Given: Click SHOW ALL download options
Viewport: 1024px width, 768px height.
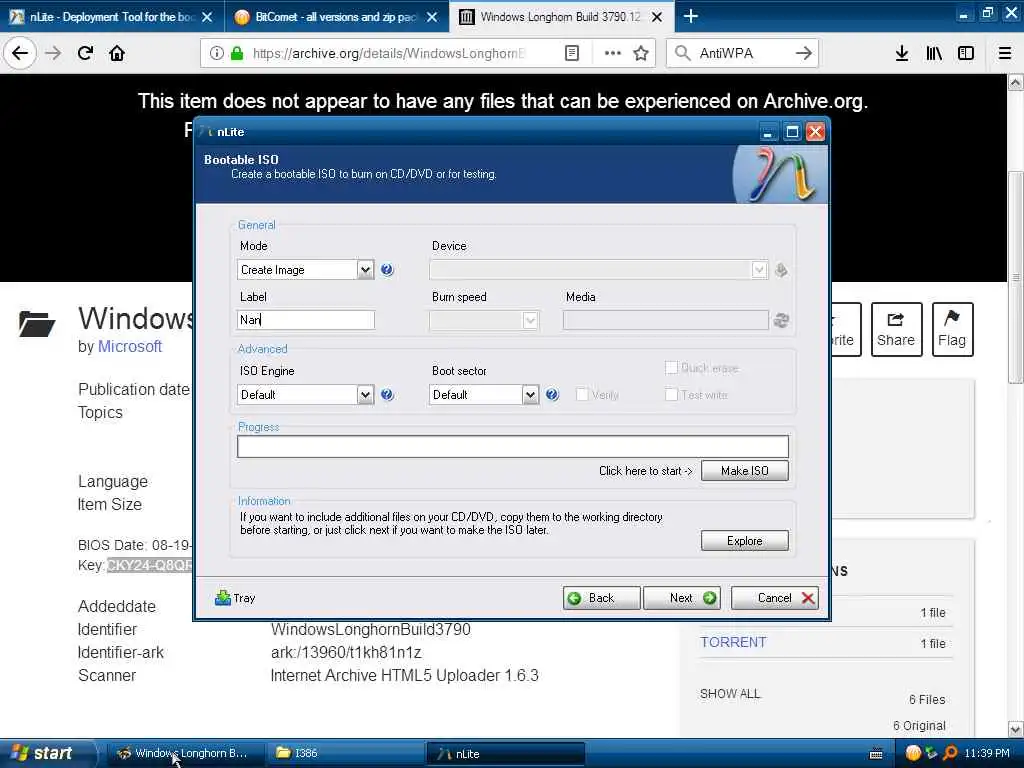Looking at the screenshot, I should click(x=730, y=694).
